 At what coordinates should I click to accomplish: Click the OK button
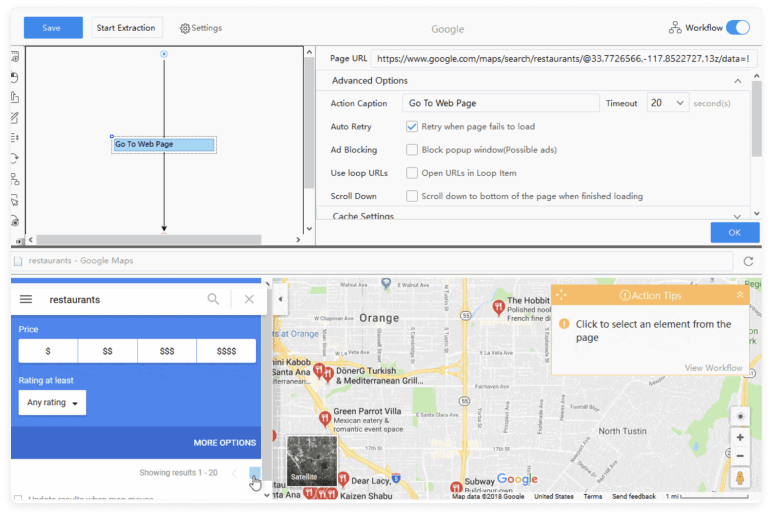[735, 232]
